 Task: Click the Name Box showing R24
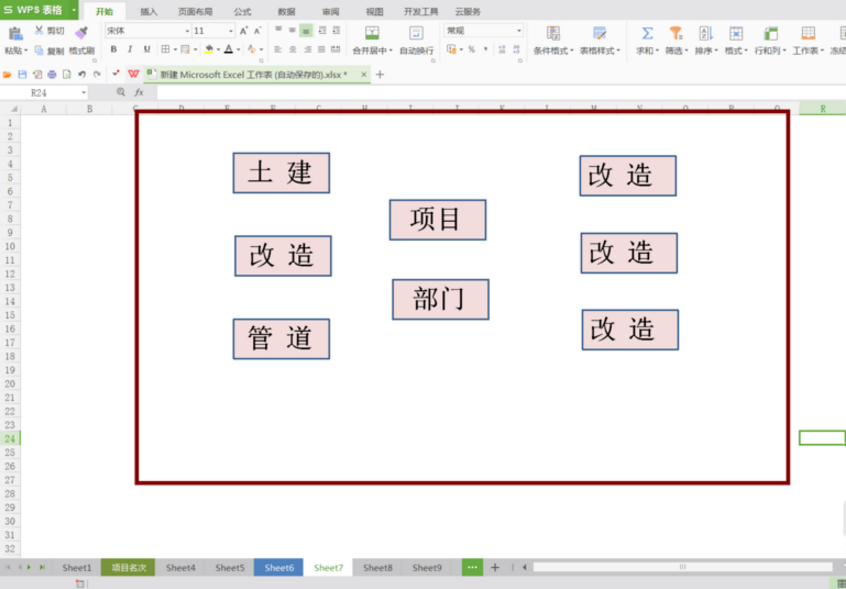point(43,93)
